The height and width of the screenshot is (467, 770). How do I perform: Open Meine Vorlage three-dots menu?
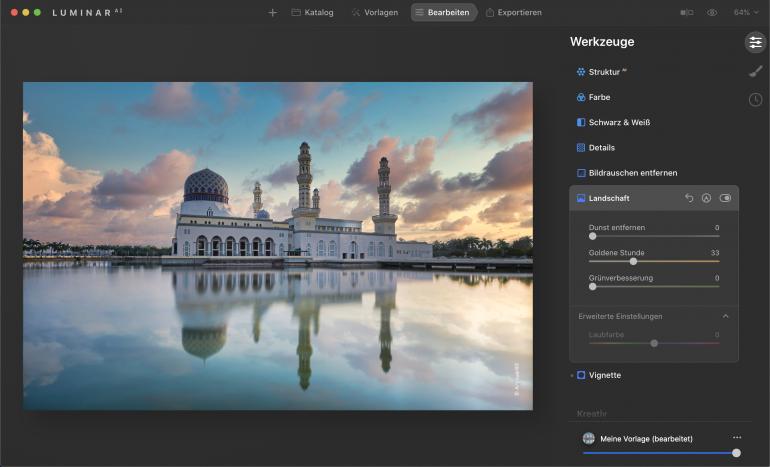click(737, 438)
